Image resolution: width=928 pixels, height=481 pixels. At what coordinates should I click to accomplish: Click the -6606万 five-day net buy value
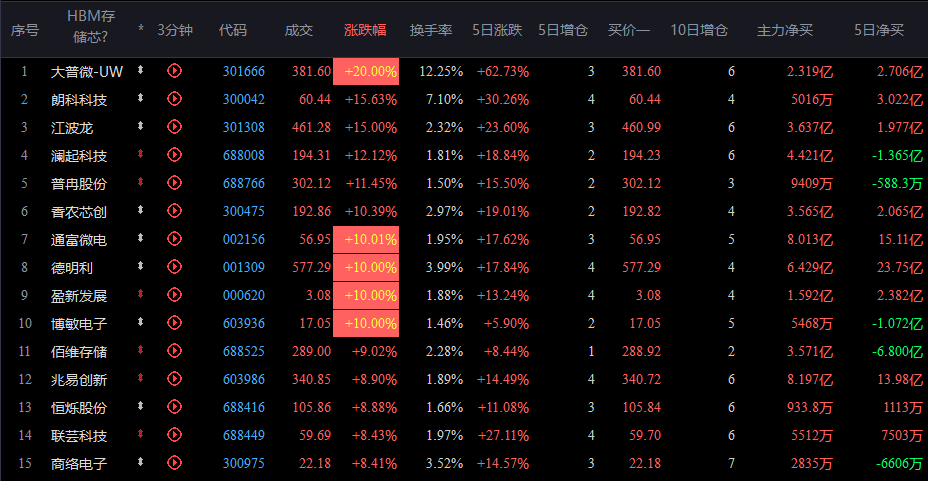point(899,463)
